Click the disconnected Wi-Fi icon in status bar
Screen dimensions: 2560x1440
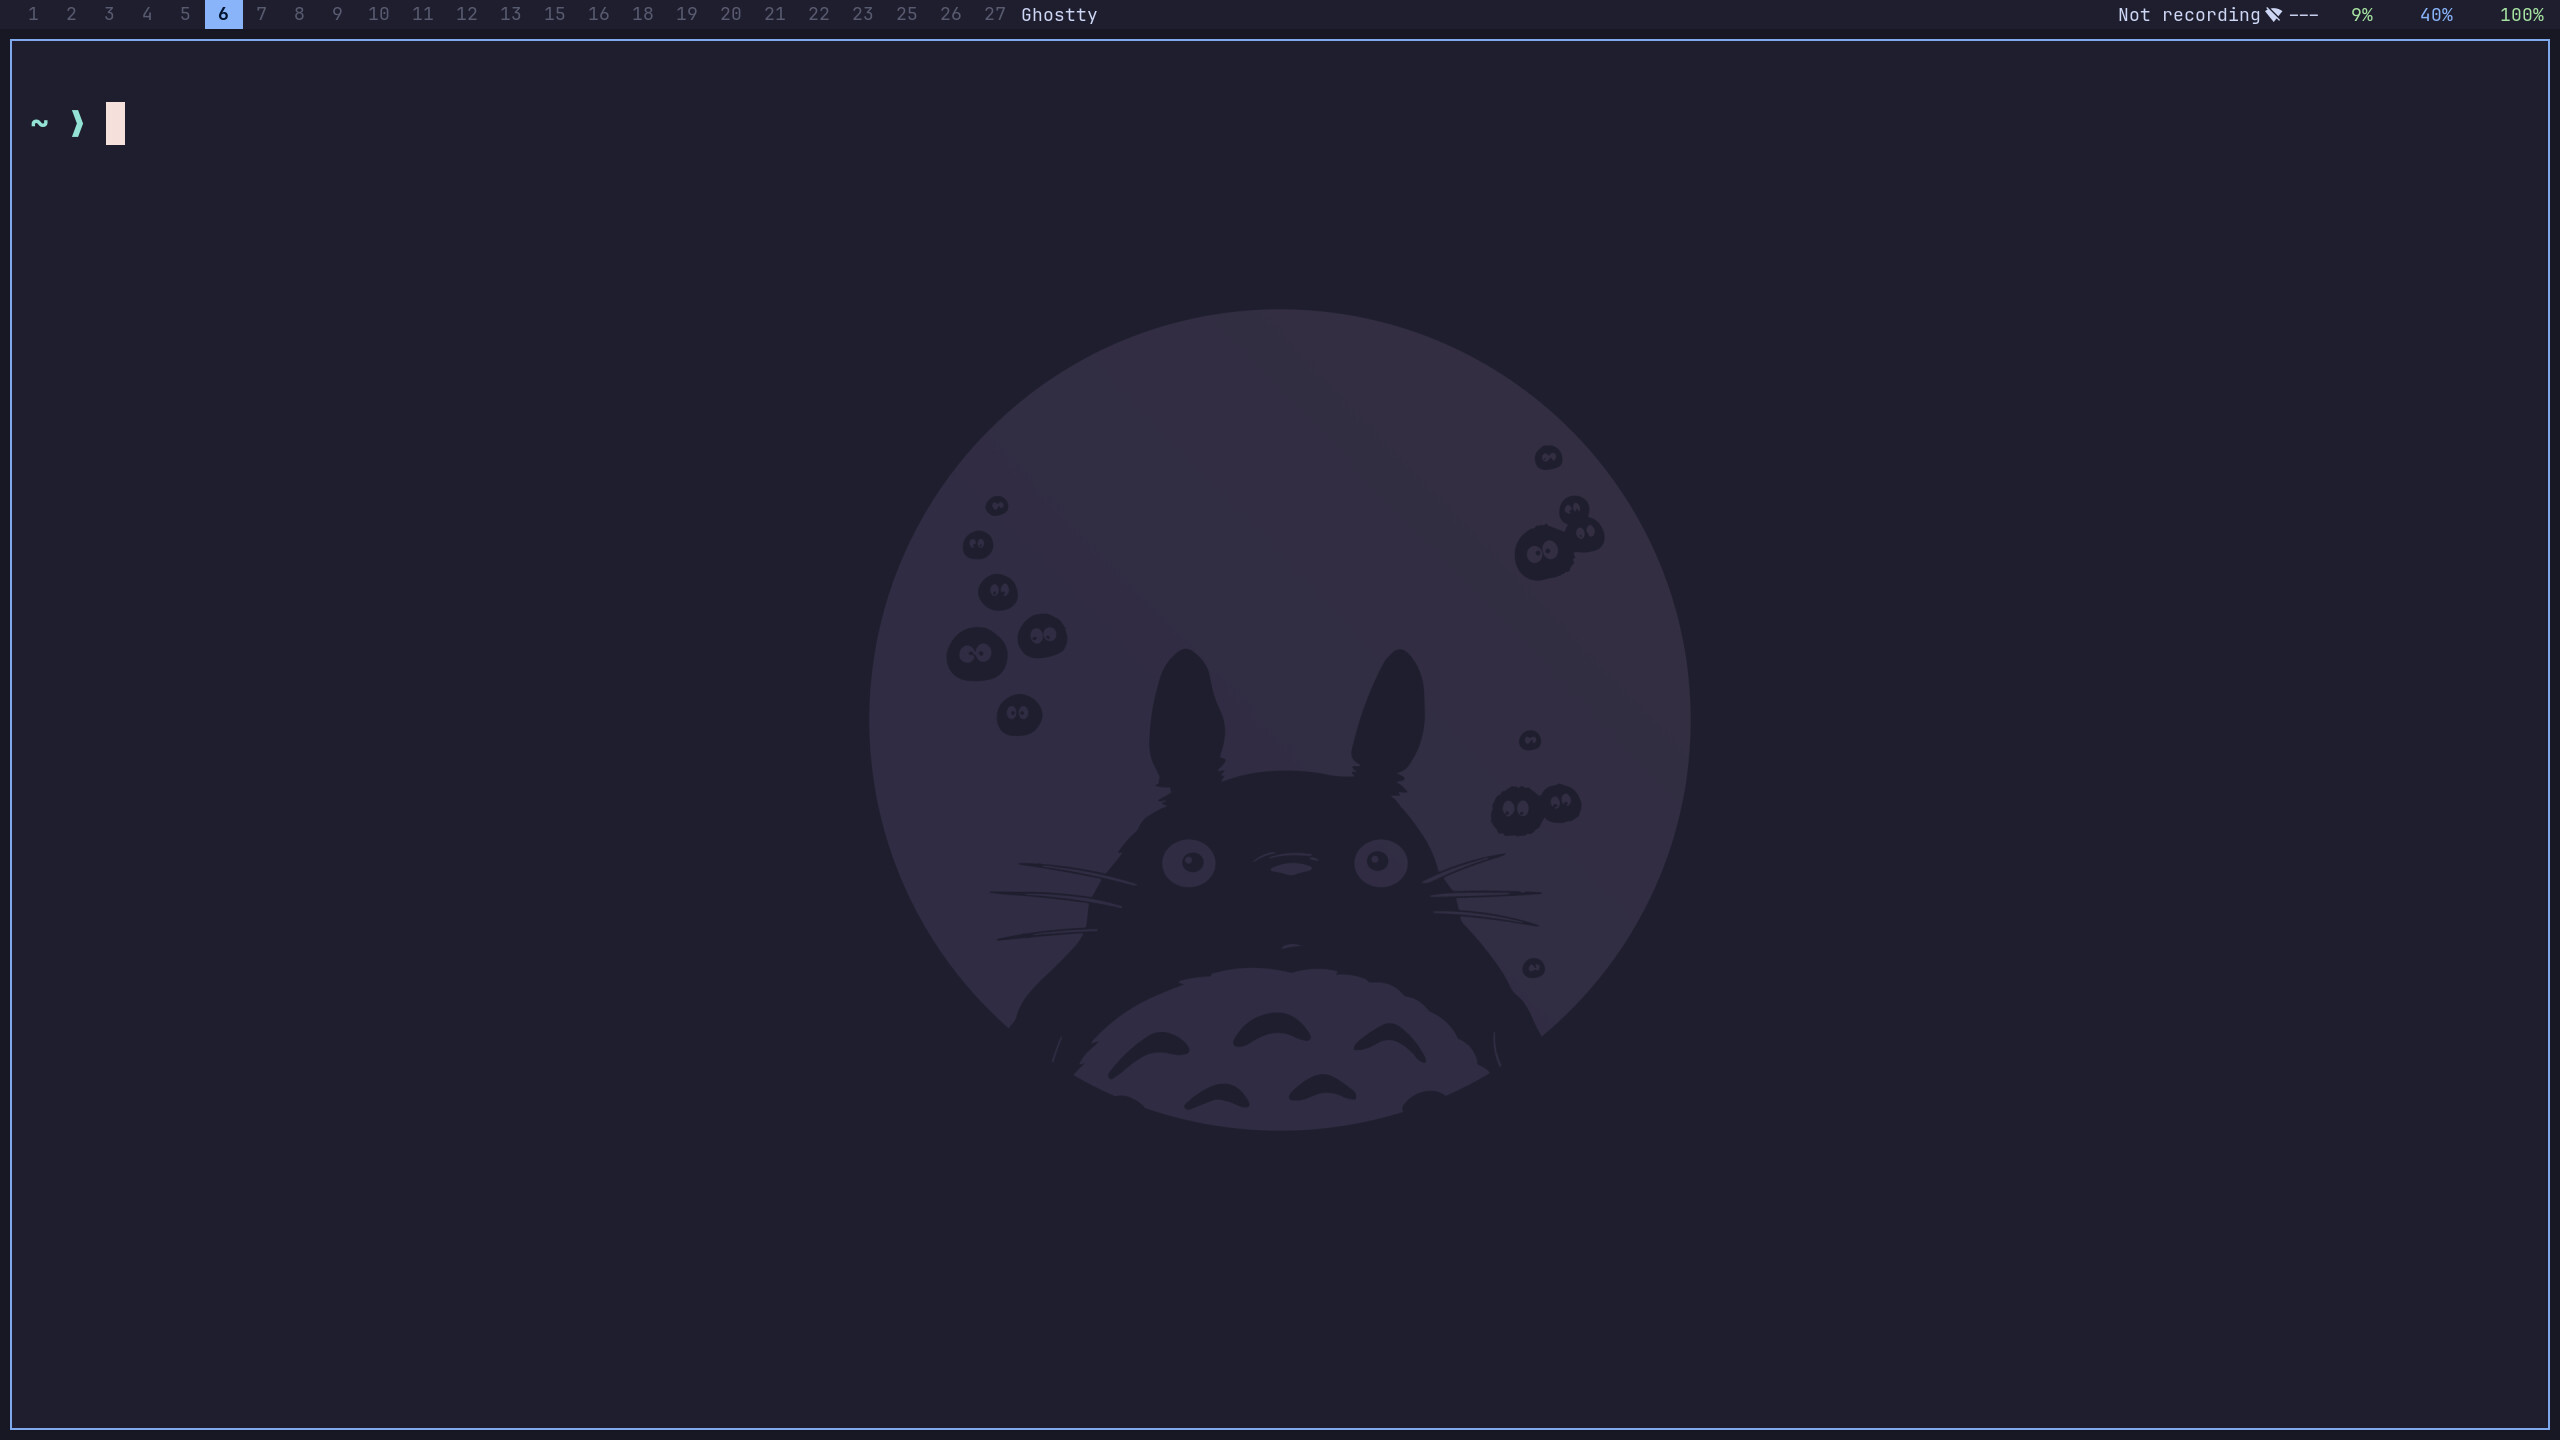pyautogui.click(x=2273, y=14)
